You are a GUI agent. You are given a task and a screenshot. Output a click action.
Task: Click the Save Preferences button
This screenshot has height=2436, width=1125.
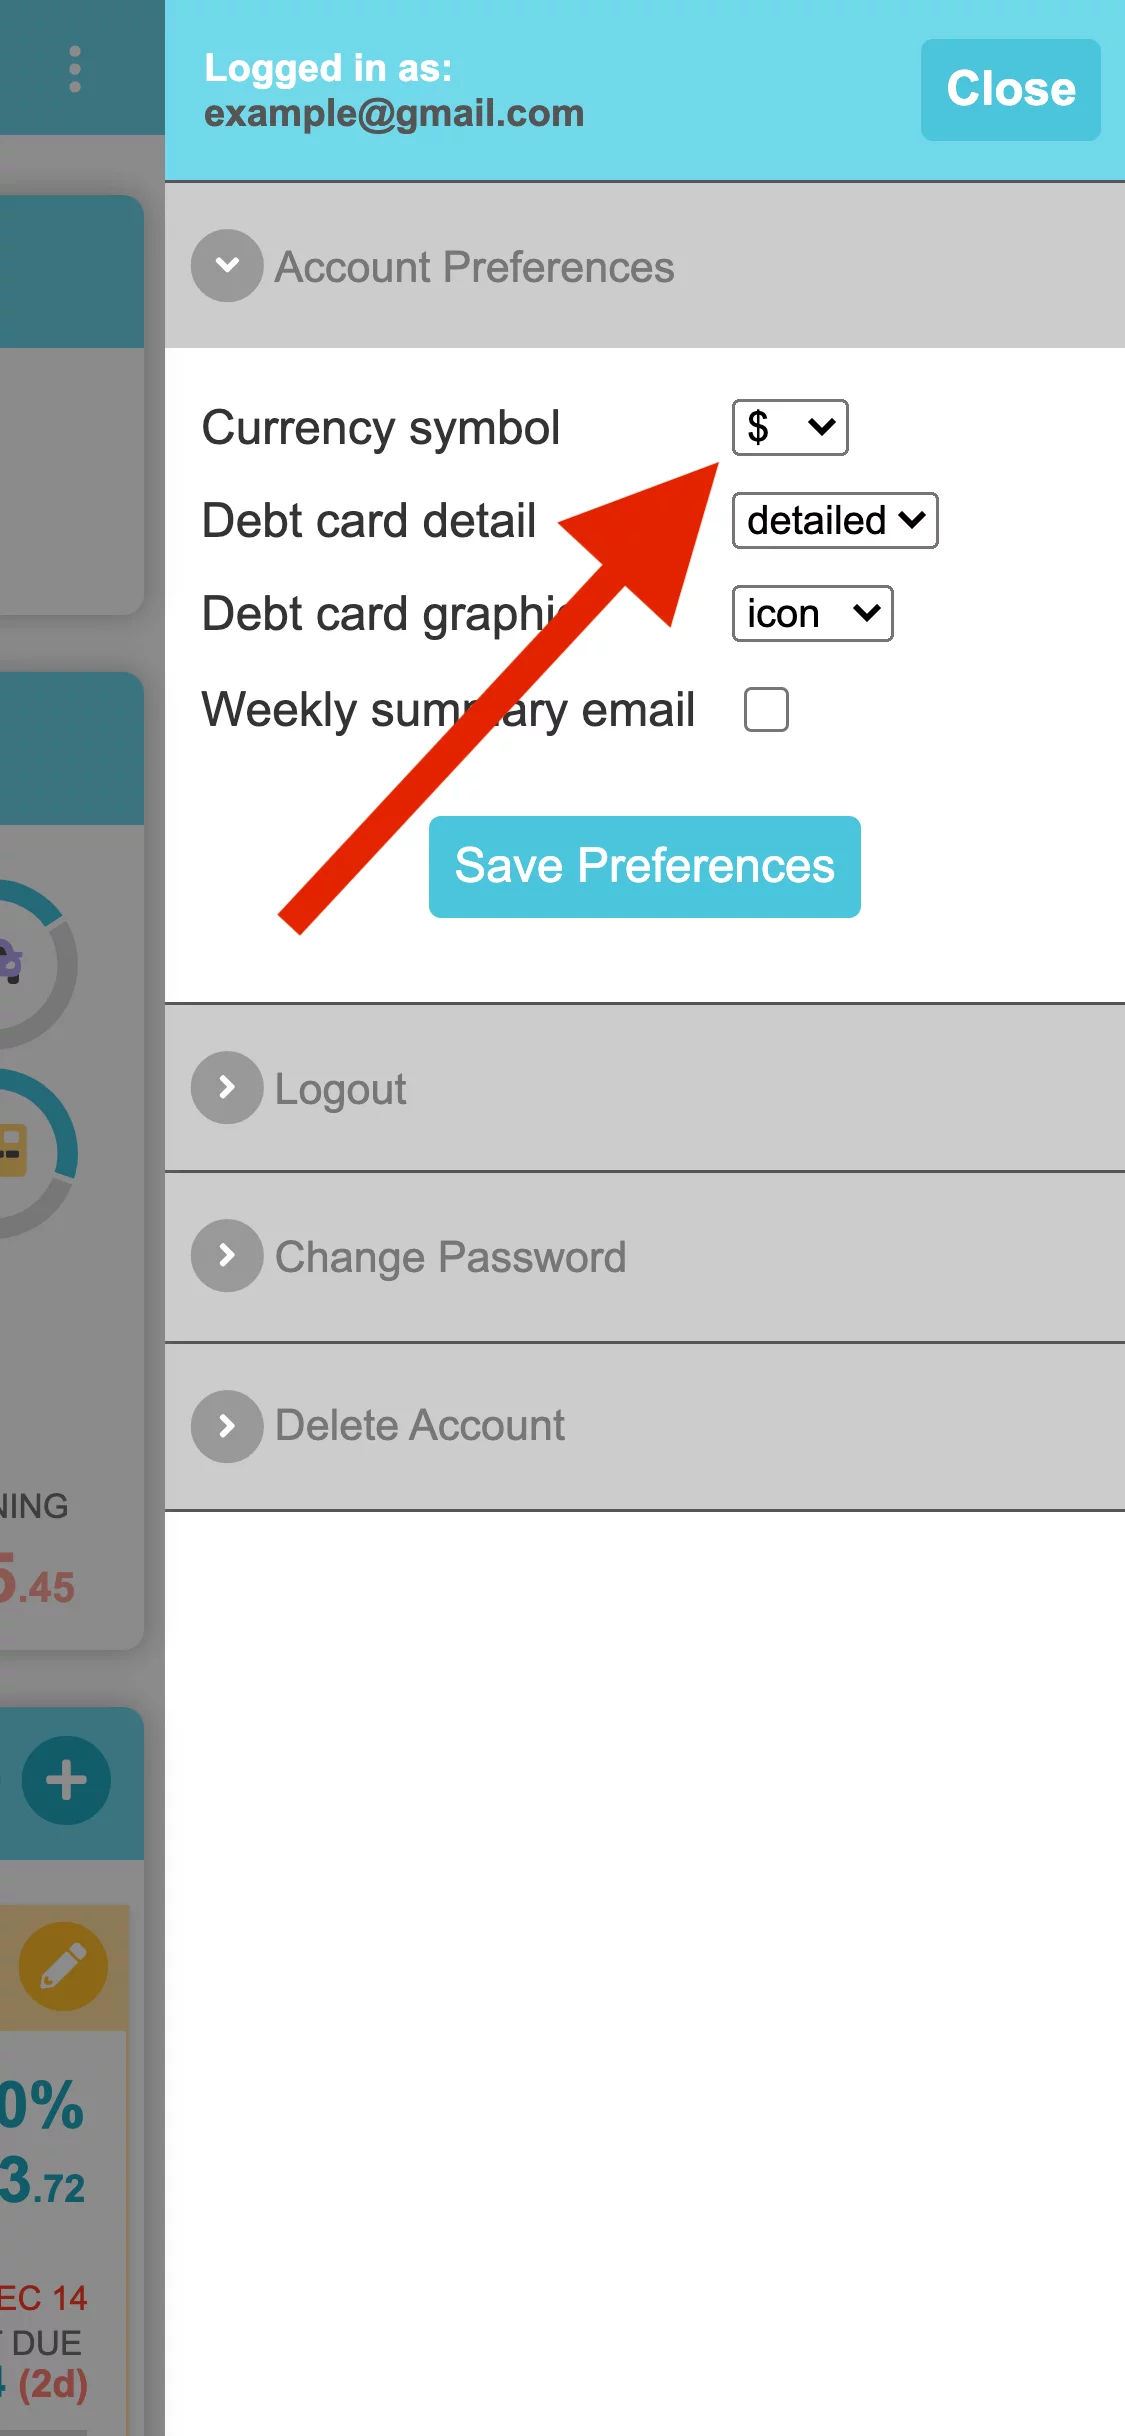(x=645, y=867)
